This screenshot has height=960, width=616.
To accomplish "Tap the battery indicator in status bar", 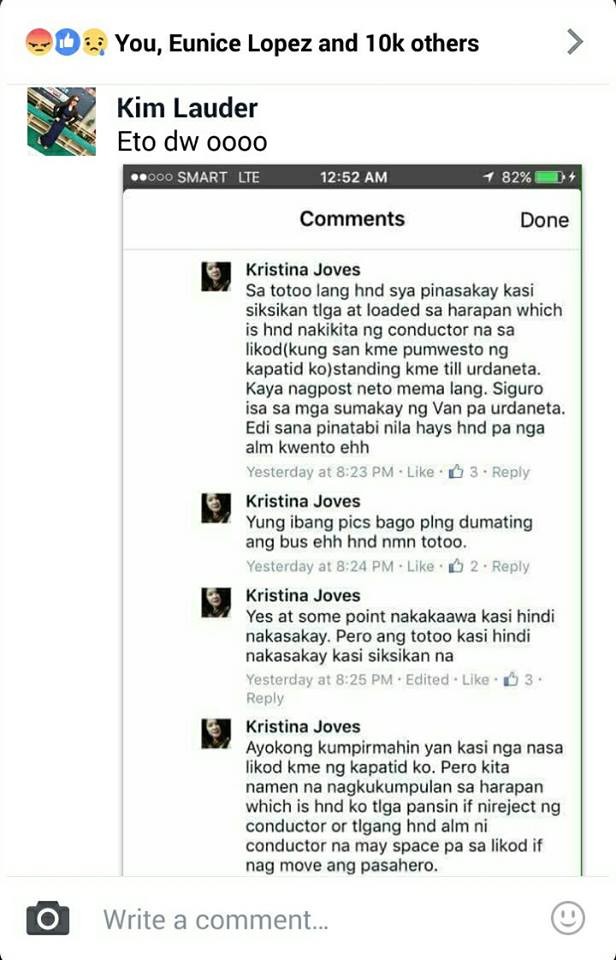I will (x=549, y=178).
